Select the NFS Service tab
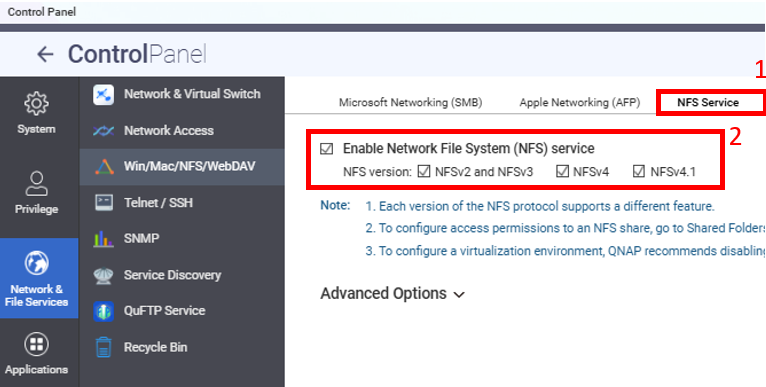The width and height of the screenshot is (766, 387). [x=708, y=103]
